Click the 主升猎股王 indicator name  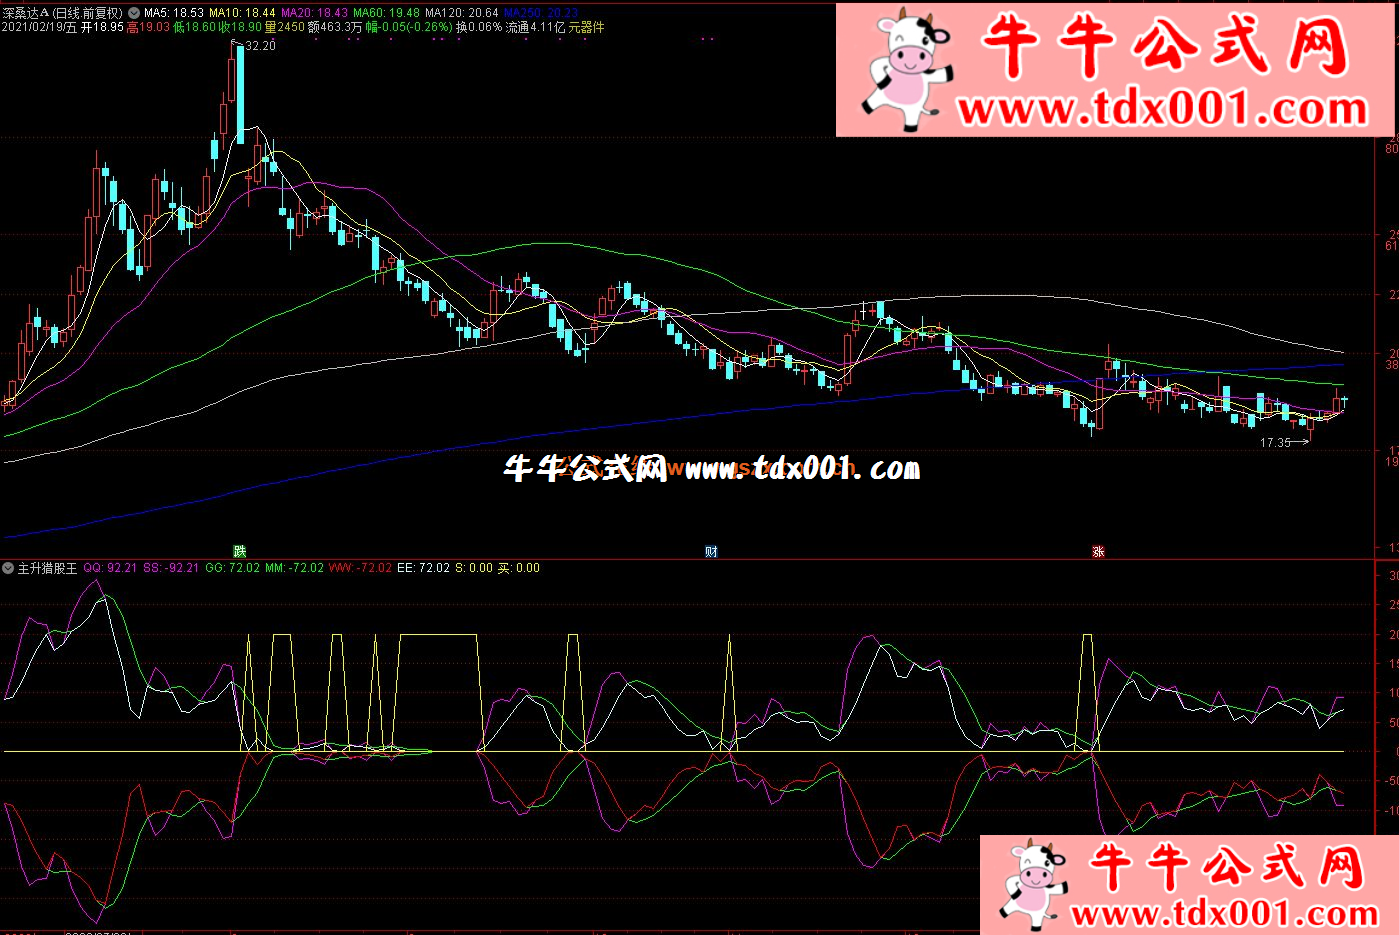(x=47, y=568)
